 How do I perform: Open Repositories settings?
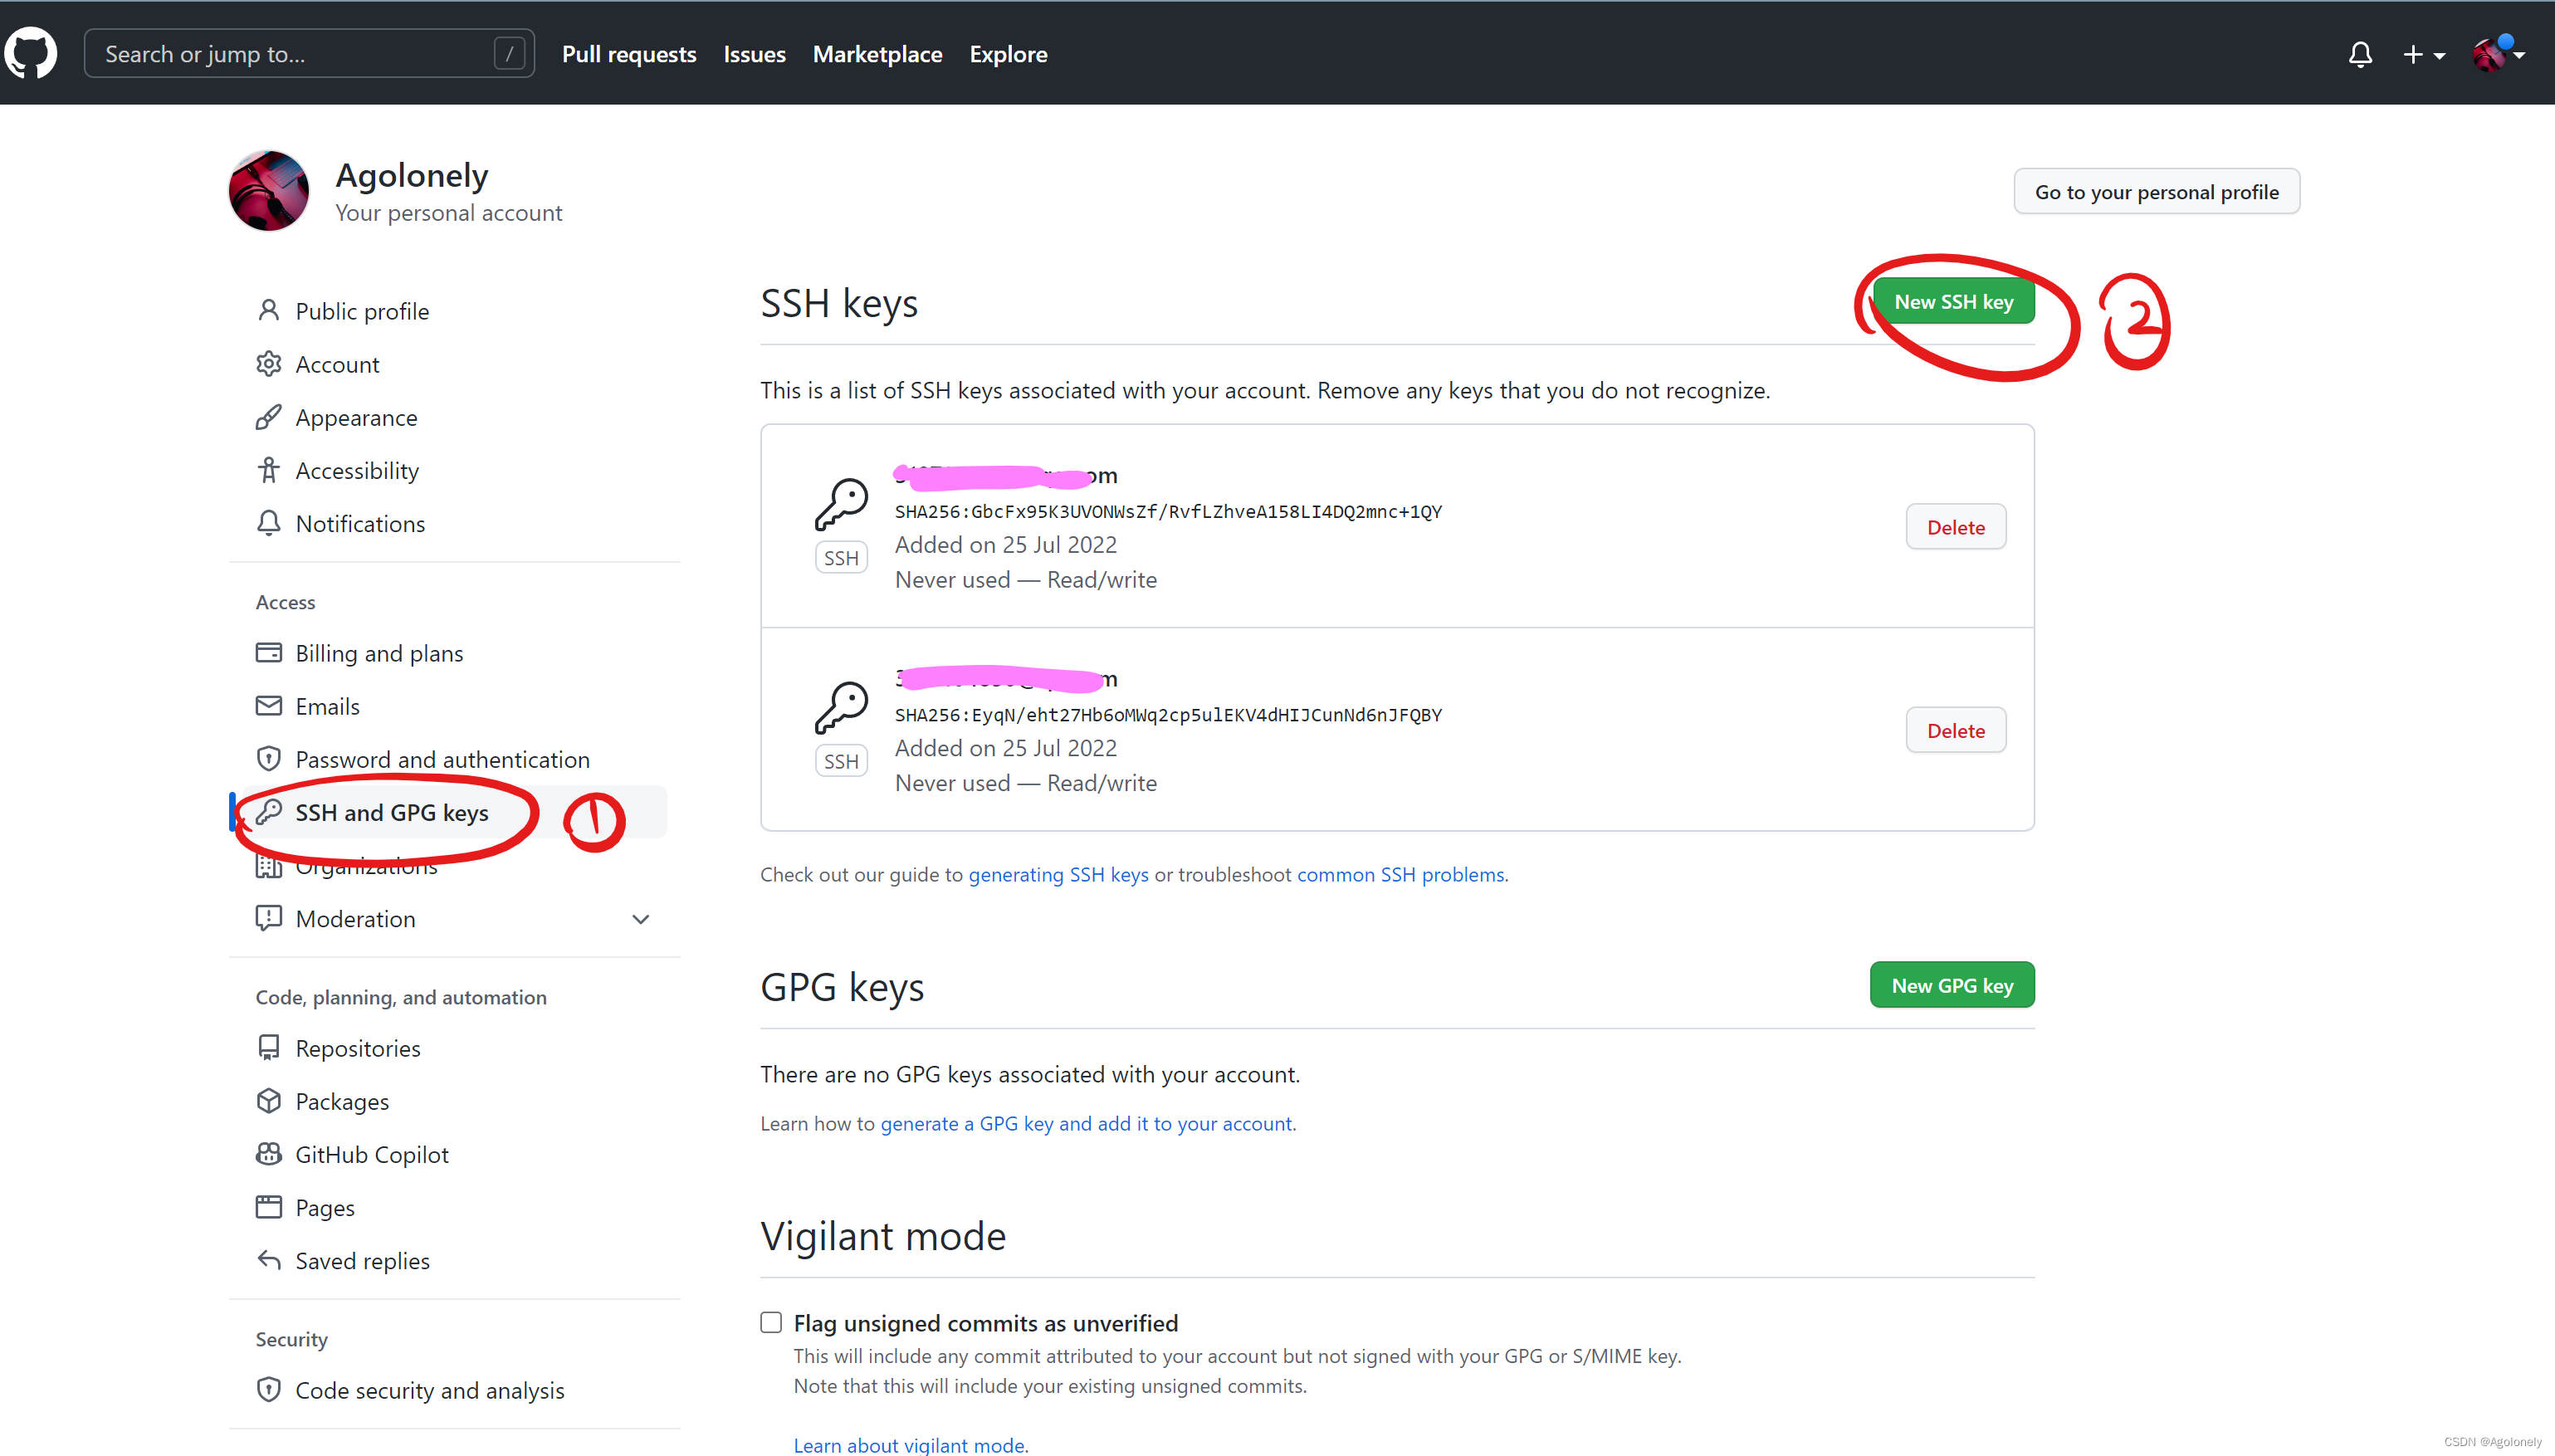click(x=358, y=1048)
